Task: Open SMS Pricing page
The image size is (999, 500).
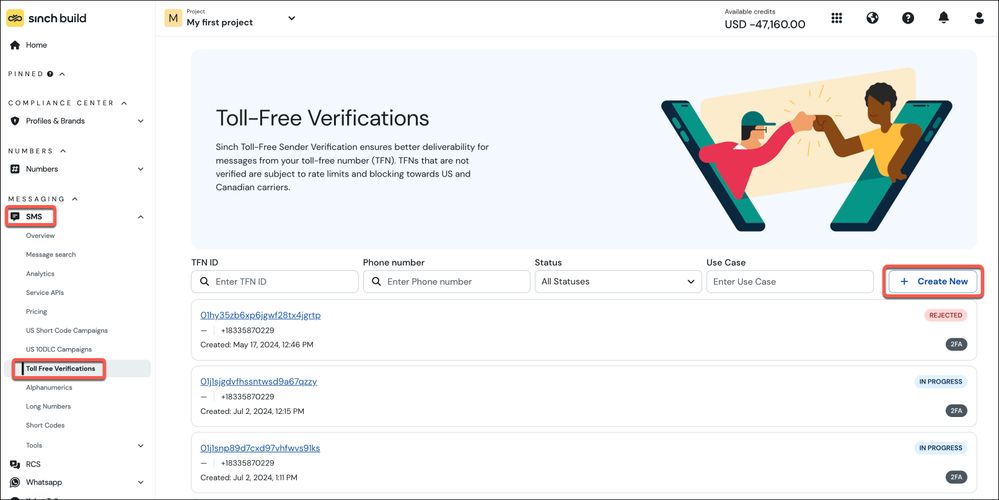Action: click(x=36, y=311)
